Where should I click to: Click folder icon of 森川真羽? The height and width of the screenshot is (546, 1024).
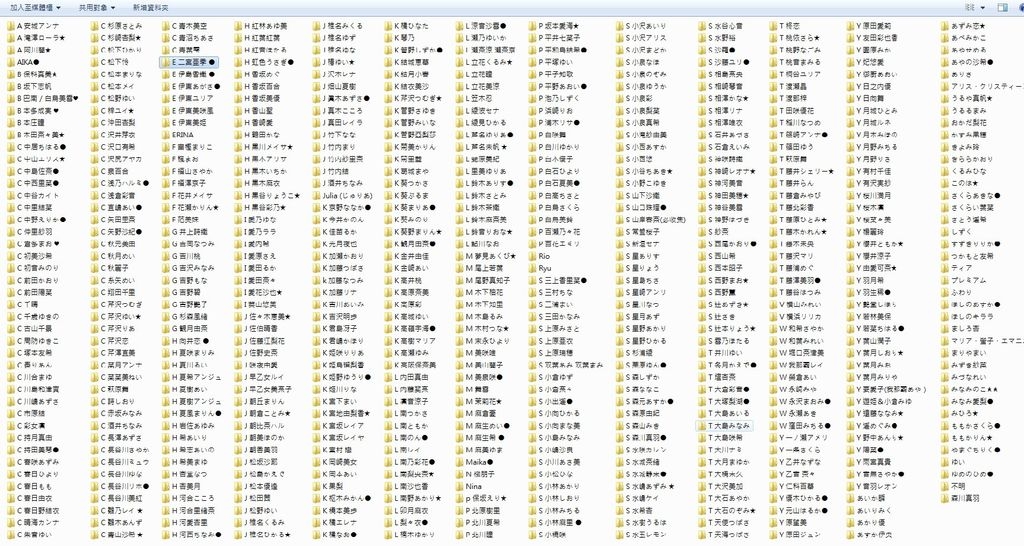(944, 498)
